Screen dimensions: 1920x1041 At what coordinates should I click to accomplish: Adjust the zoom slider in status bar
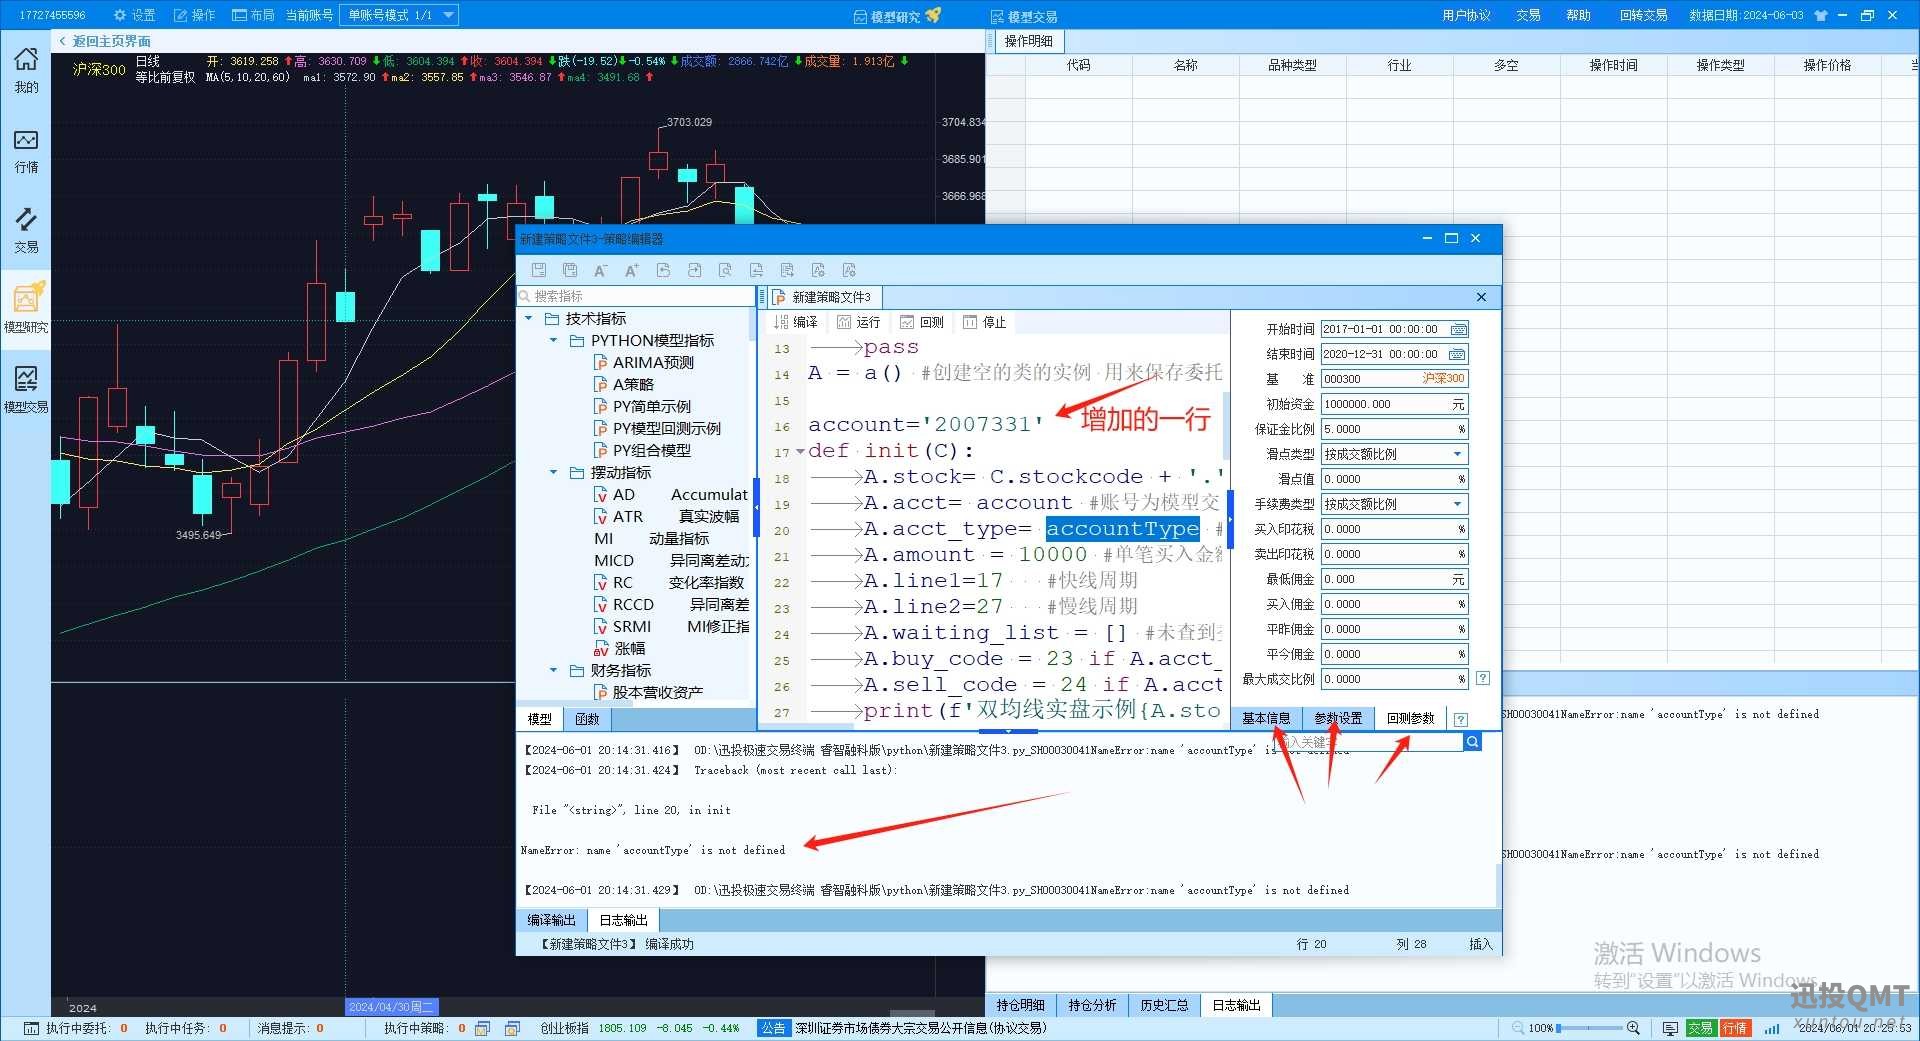click(1590, 1028)
